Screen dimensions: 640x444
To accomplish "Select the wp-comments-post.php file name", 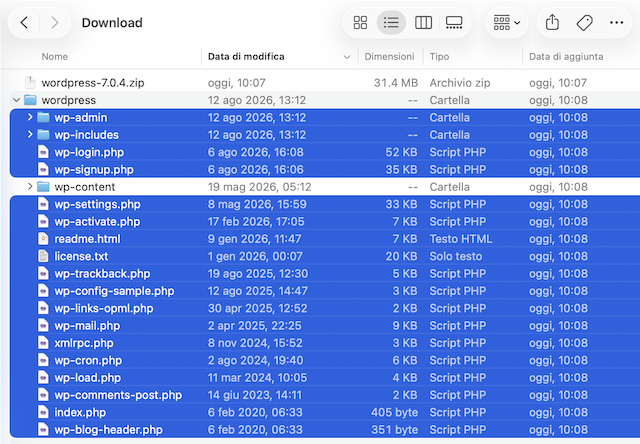I will (x=118, y=395).
